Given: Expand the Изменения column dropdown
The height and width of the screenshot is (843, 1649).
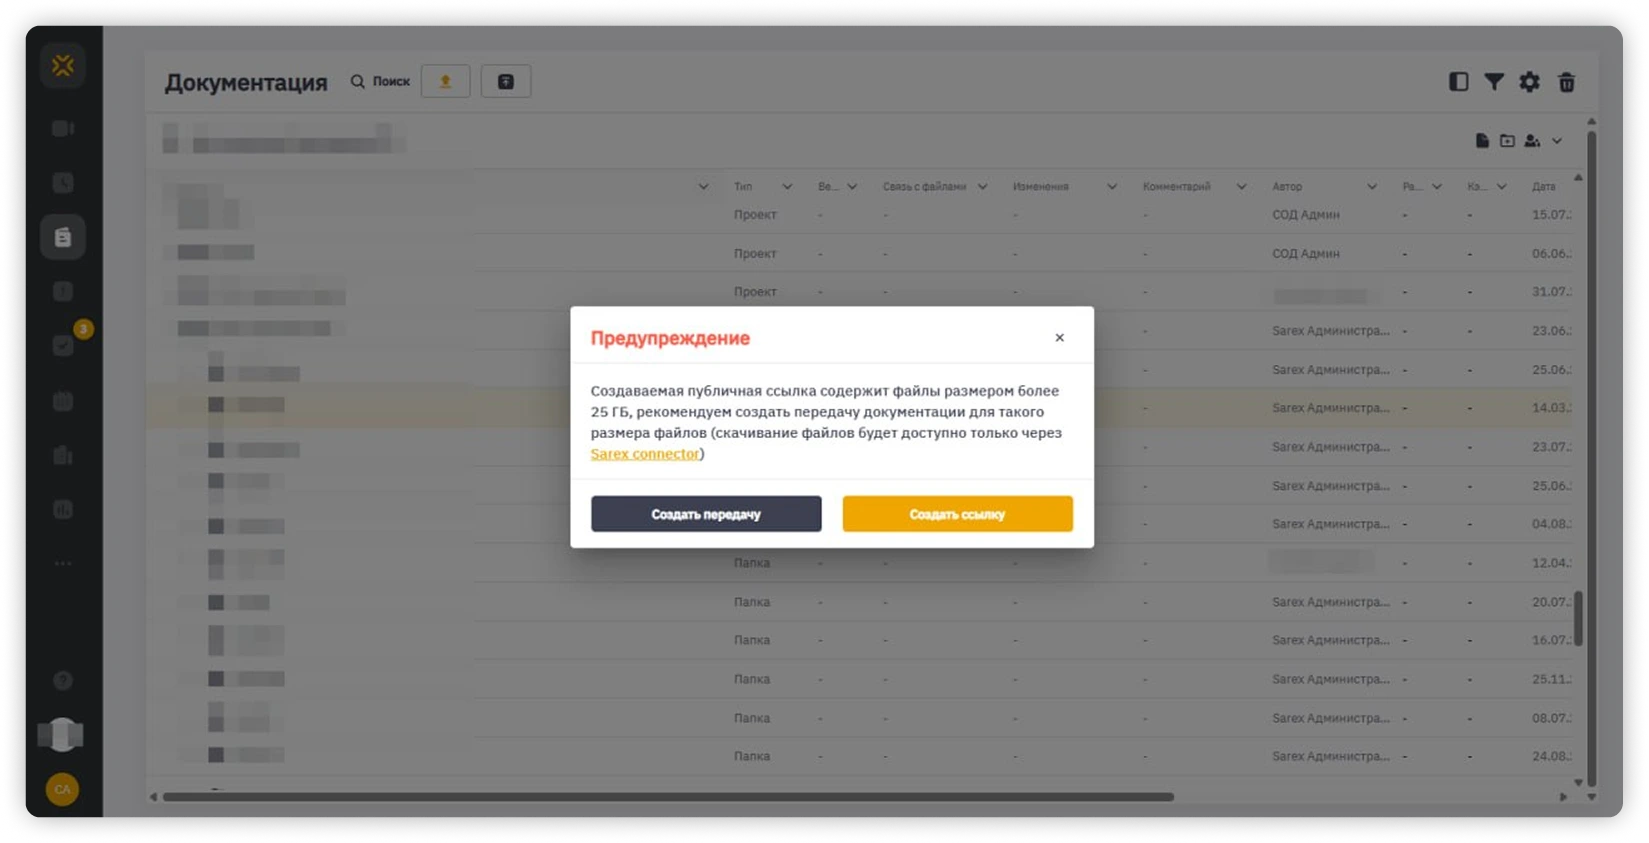Looking at the screenshot, I should [x=1111, y=187].
